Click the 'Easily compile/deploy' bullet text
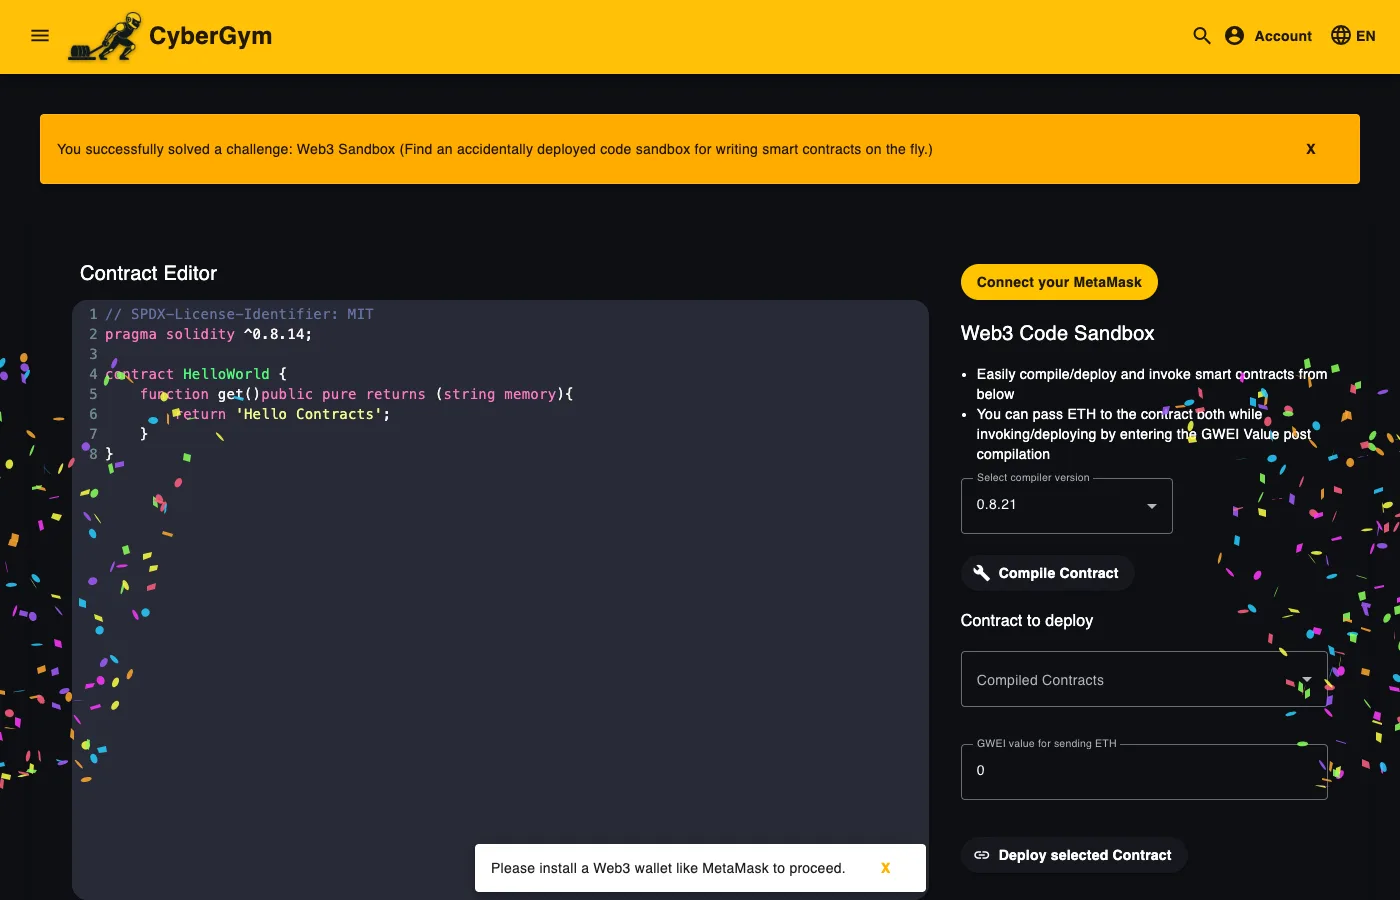1400x900 pixels. point(1152,384)
